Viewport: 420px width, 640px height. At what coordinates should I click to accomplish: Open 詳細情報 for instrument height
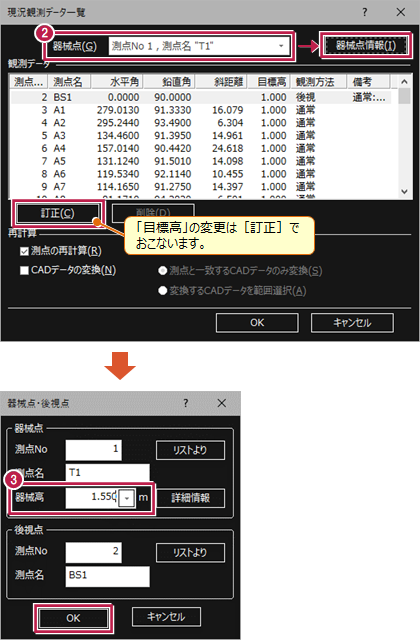pyautogui.click(x=190, y=498)
